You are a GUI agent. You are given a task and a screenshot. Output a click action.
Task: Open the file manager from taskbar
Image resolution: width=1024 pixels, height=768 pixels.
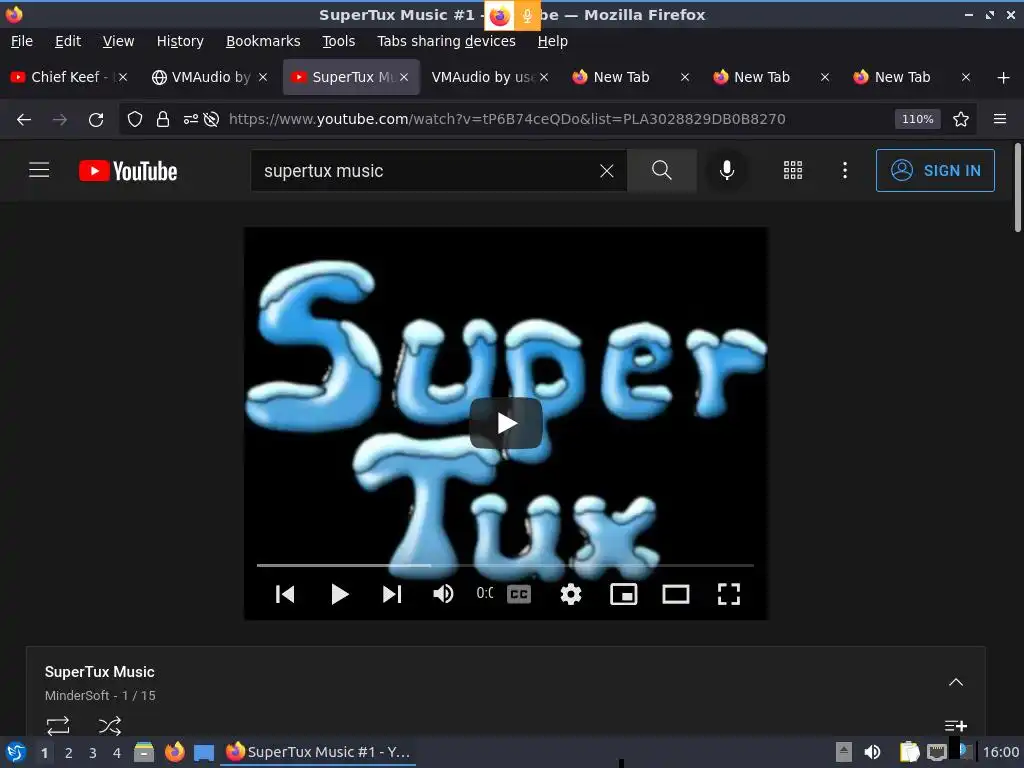pos(144,752)
